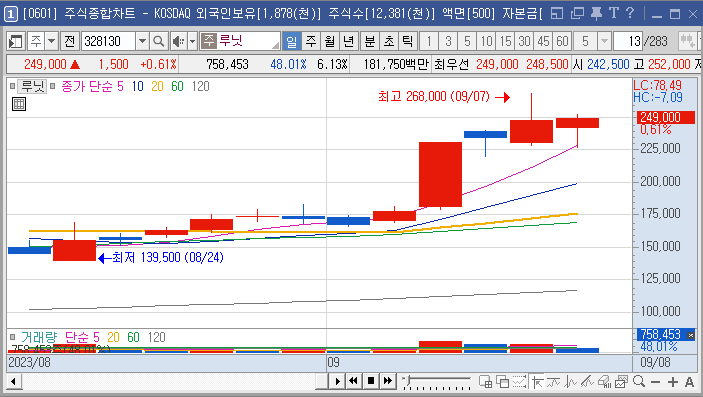This screenshot has height=397, width=703.
Task: Open the dropdown arrow next to speaker icon
Action: (192, 42)
